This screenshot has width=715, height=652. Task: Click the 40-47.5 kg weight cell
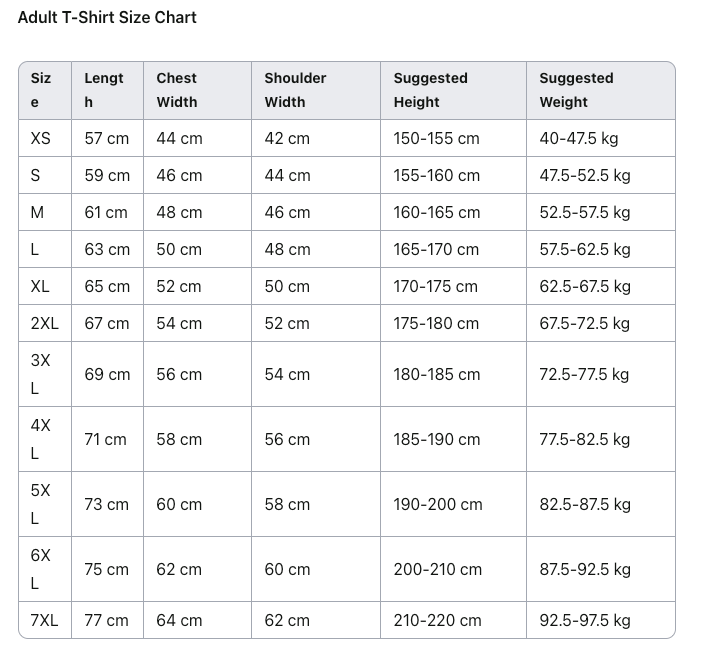click(x=579, y=138)
